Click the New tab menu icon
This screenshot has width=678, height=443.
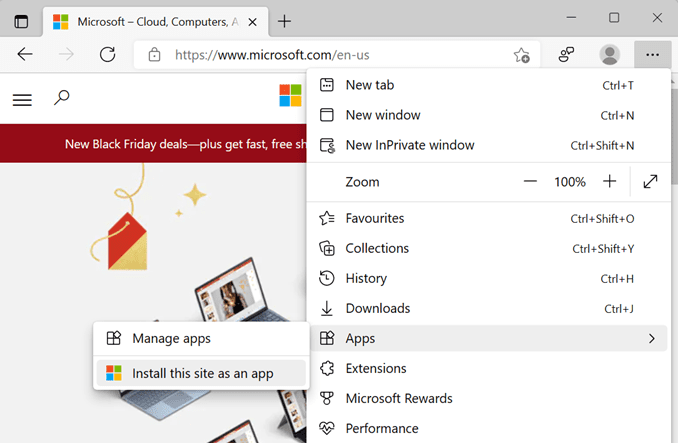point(326,85)
